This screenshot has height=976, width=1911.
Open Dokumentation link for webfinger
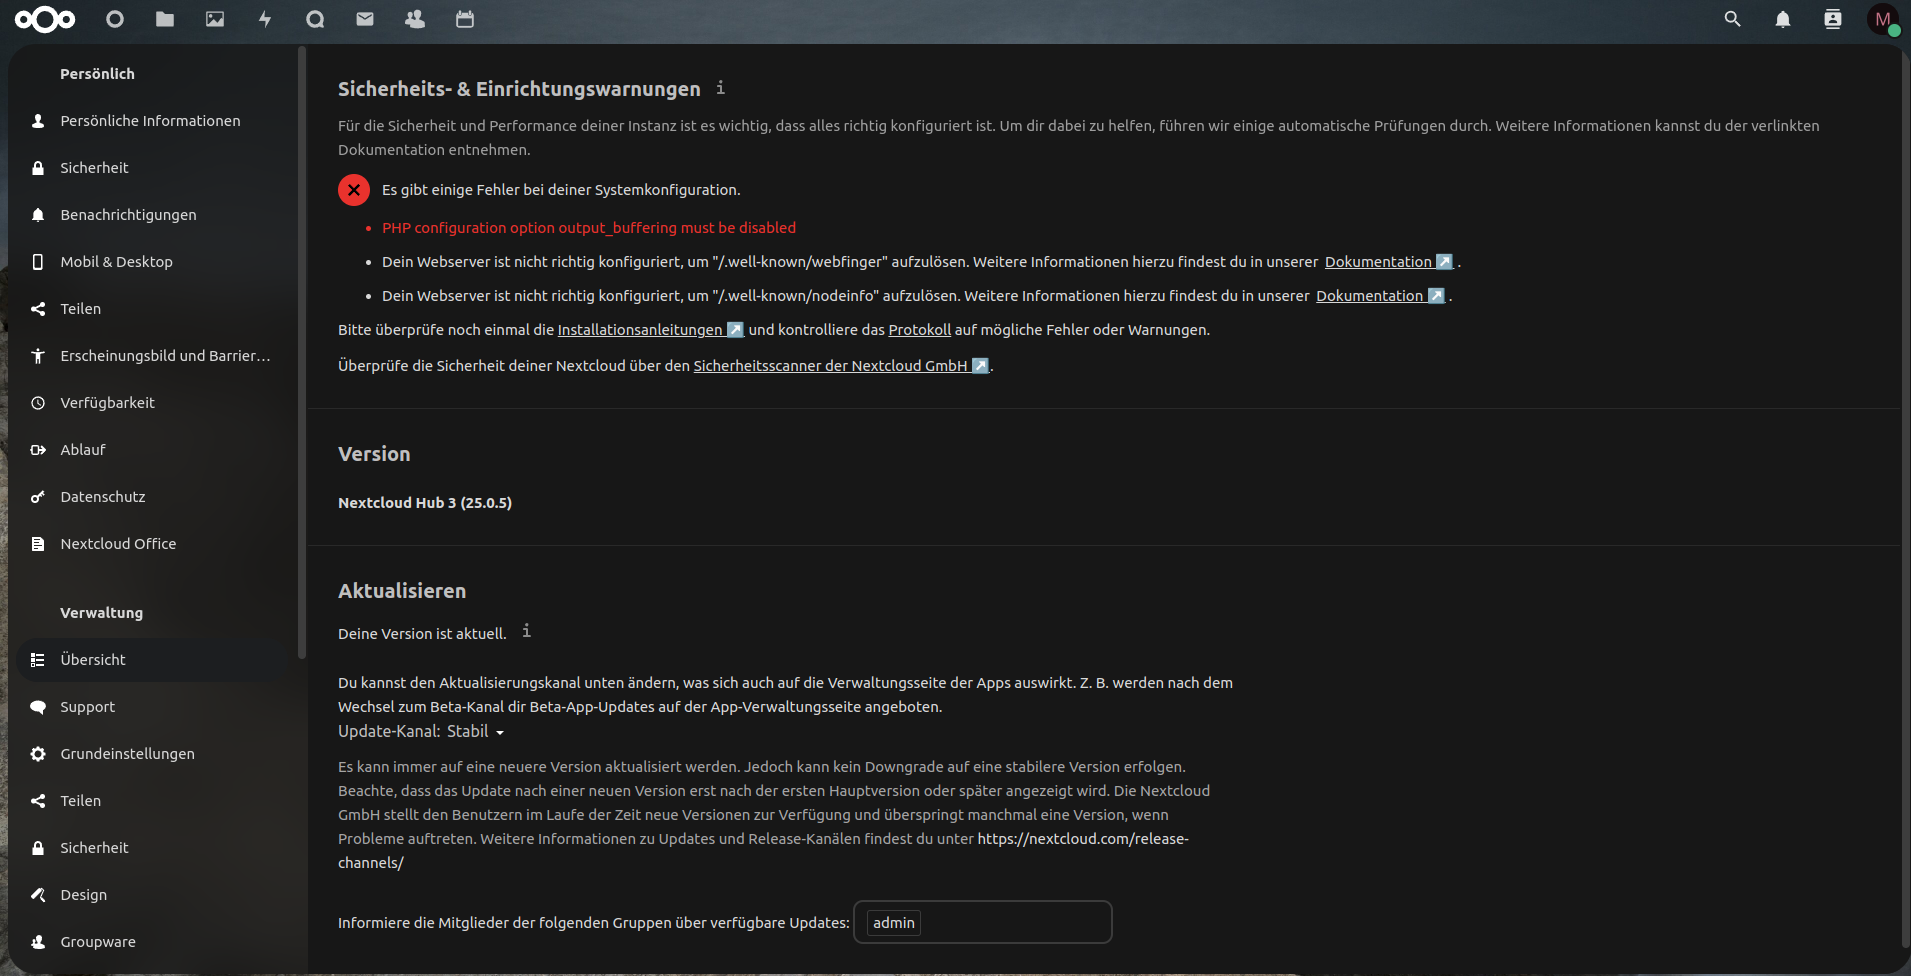[x=1388, y=262]
